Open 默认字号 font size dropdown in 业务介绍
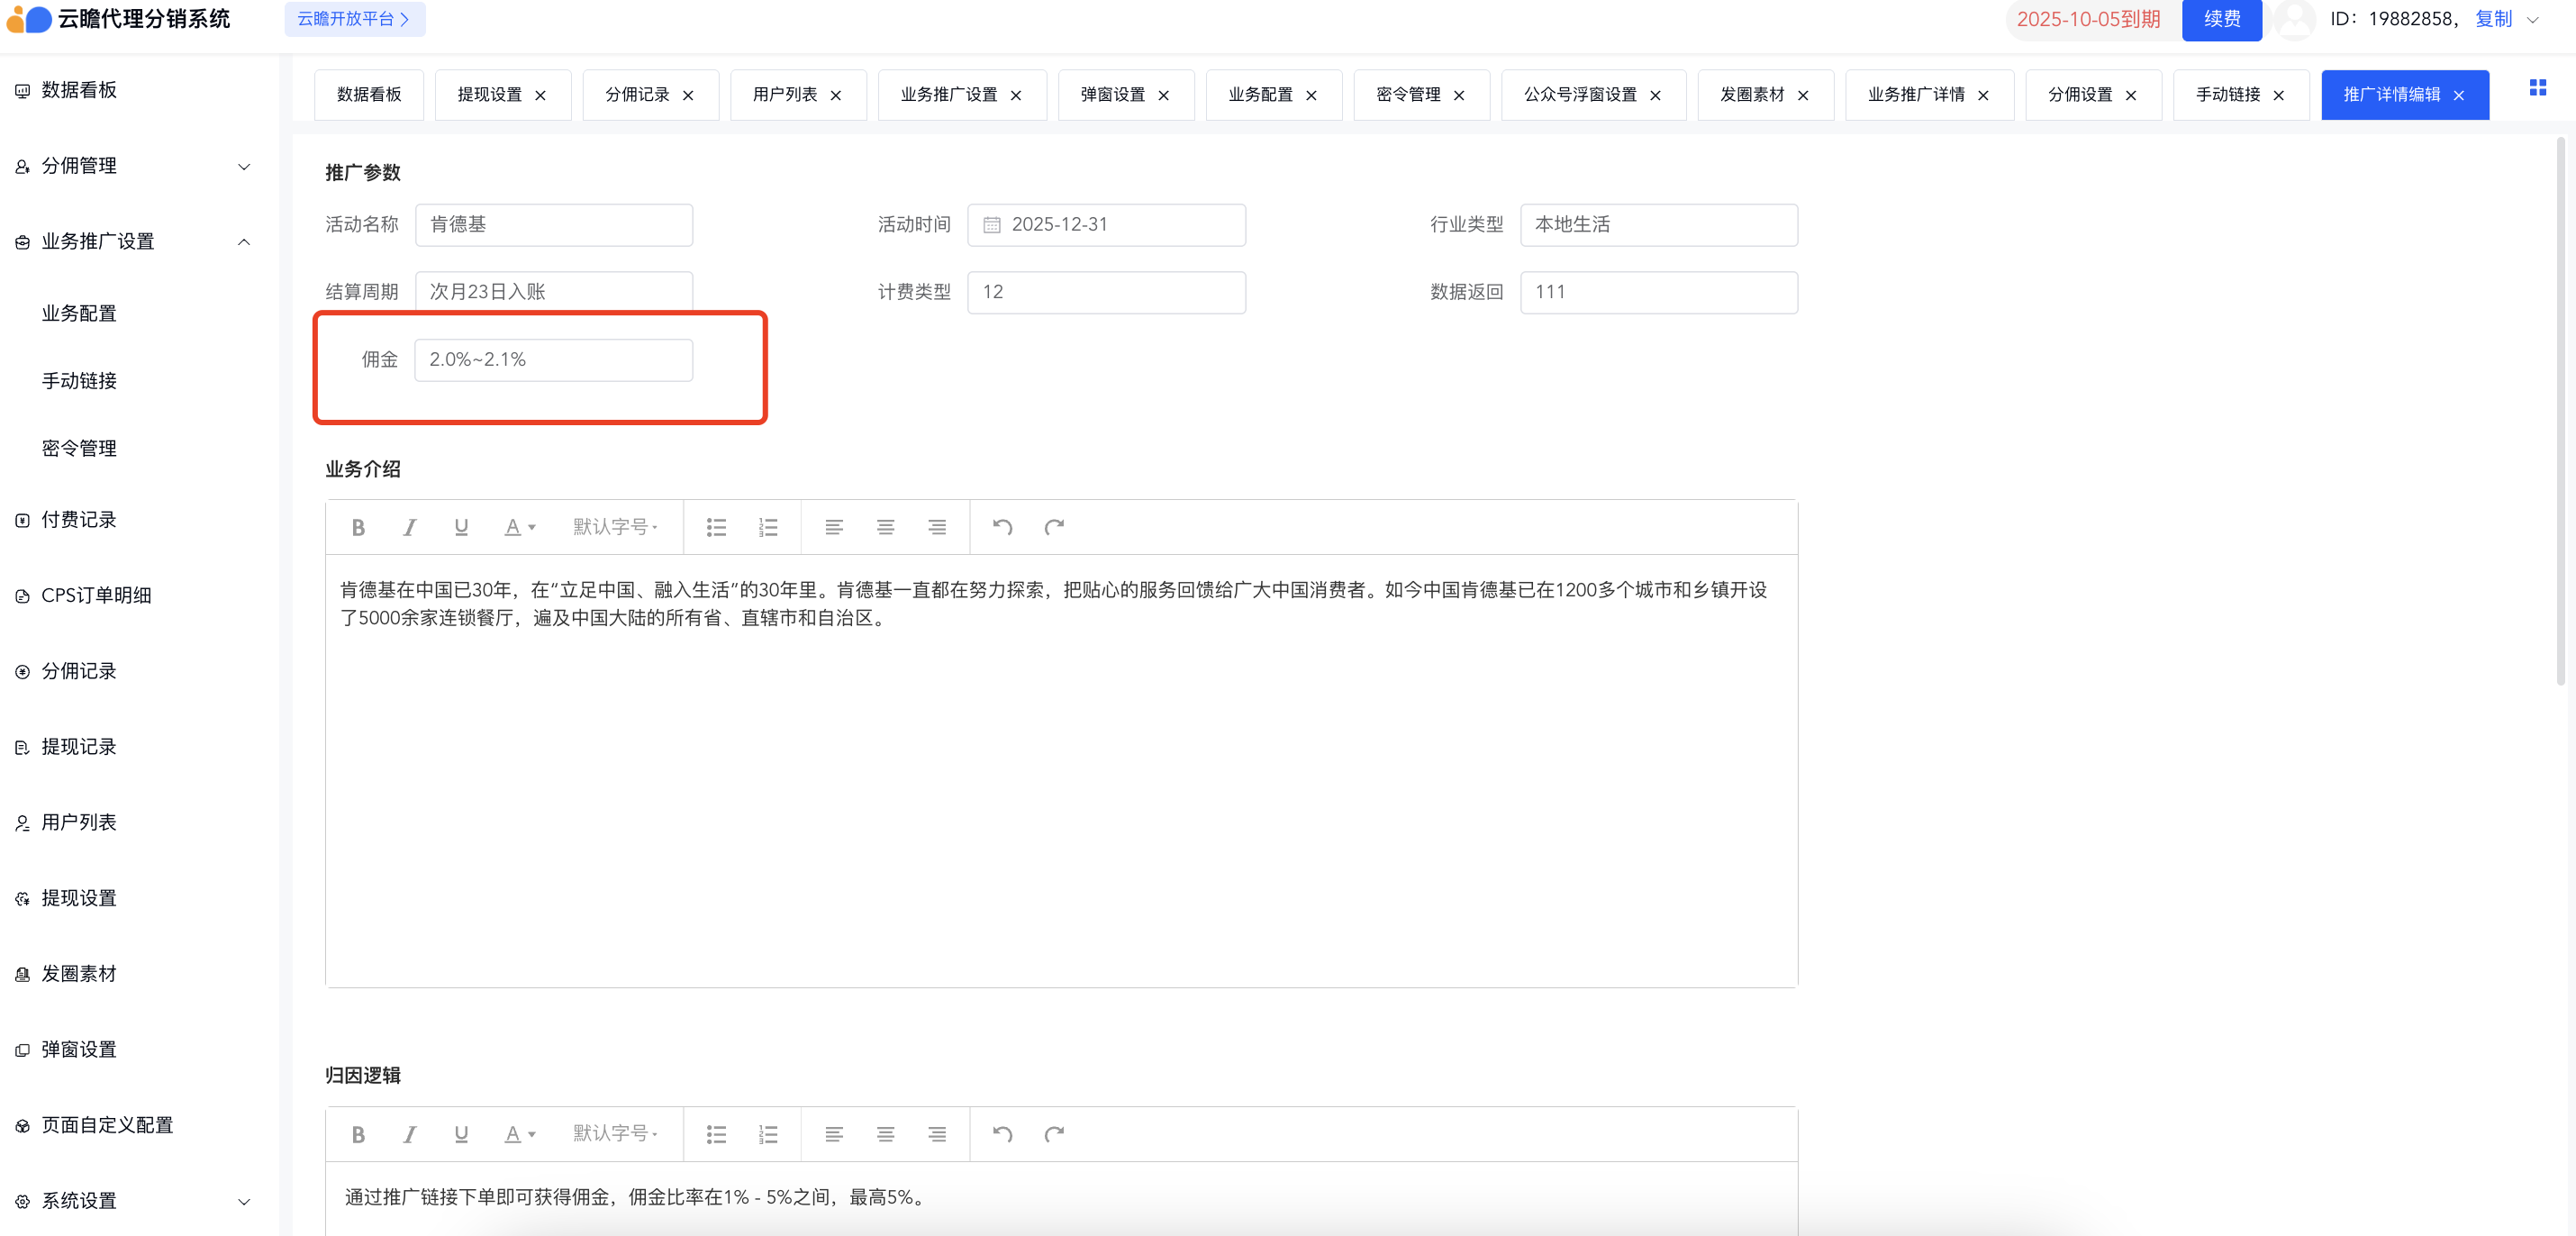This screenshot has height=1236, width=2576. pyautogui.click(x=615, y=527)
